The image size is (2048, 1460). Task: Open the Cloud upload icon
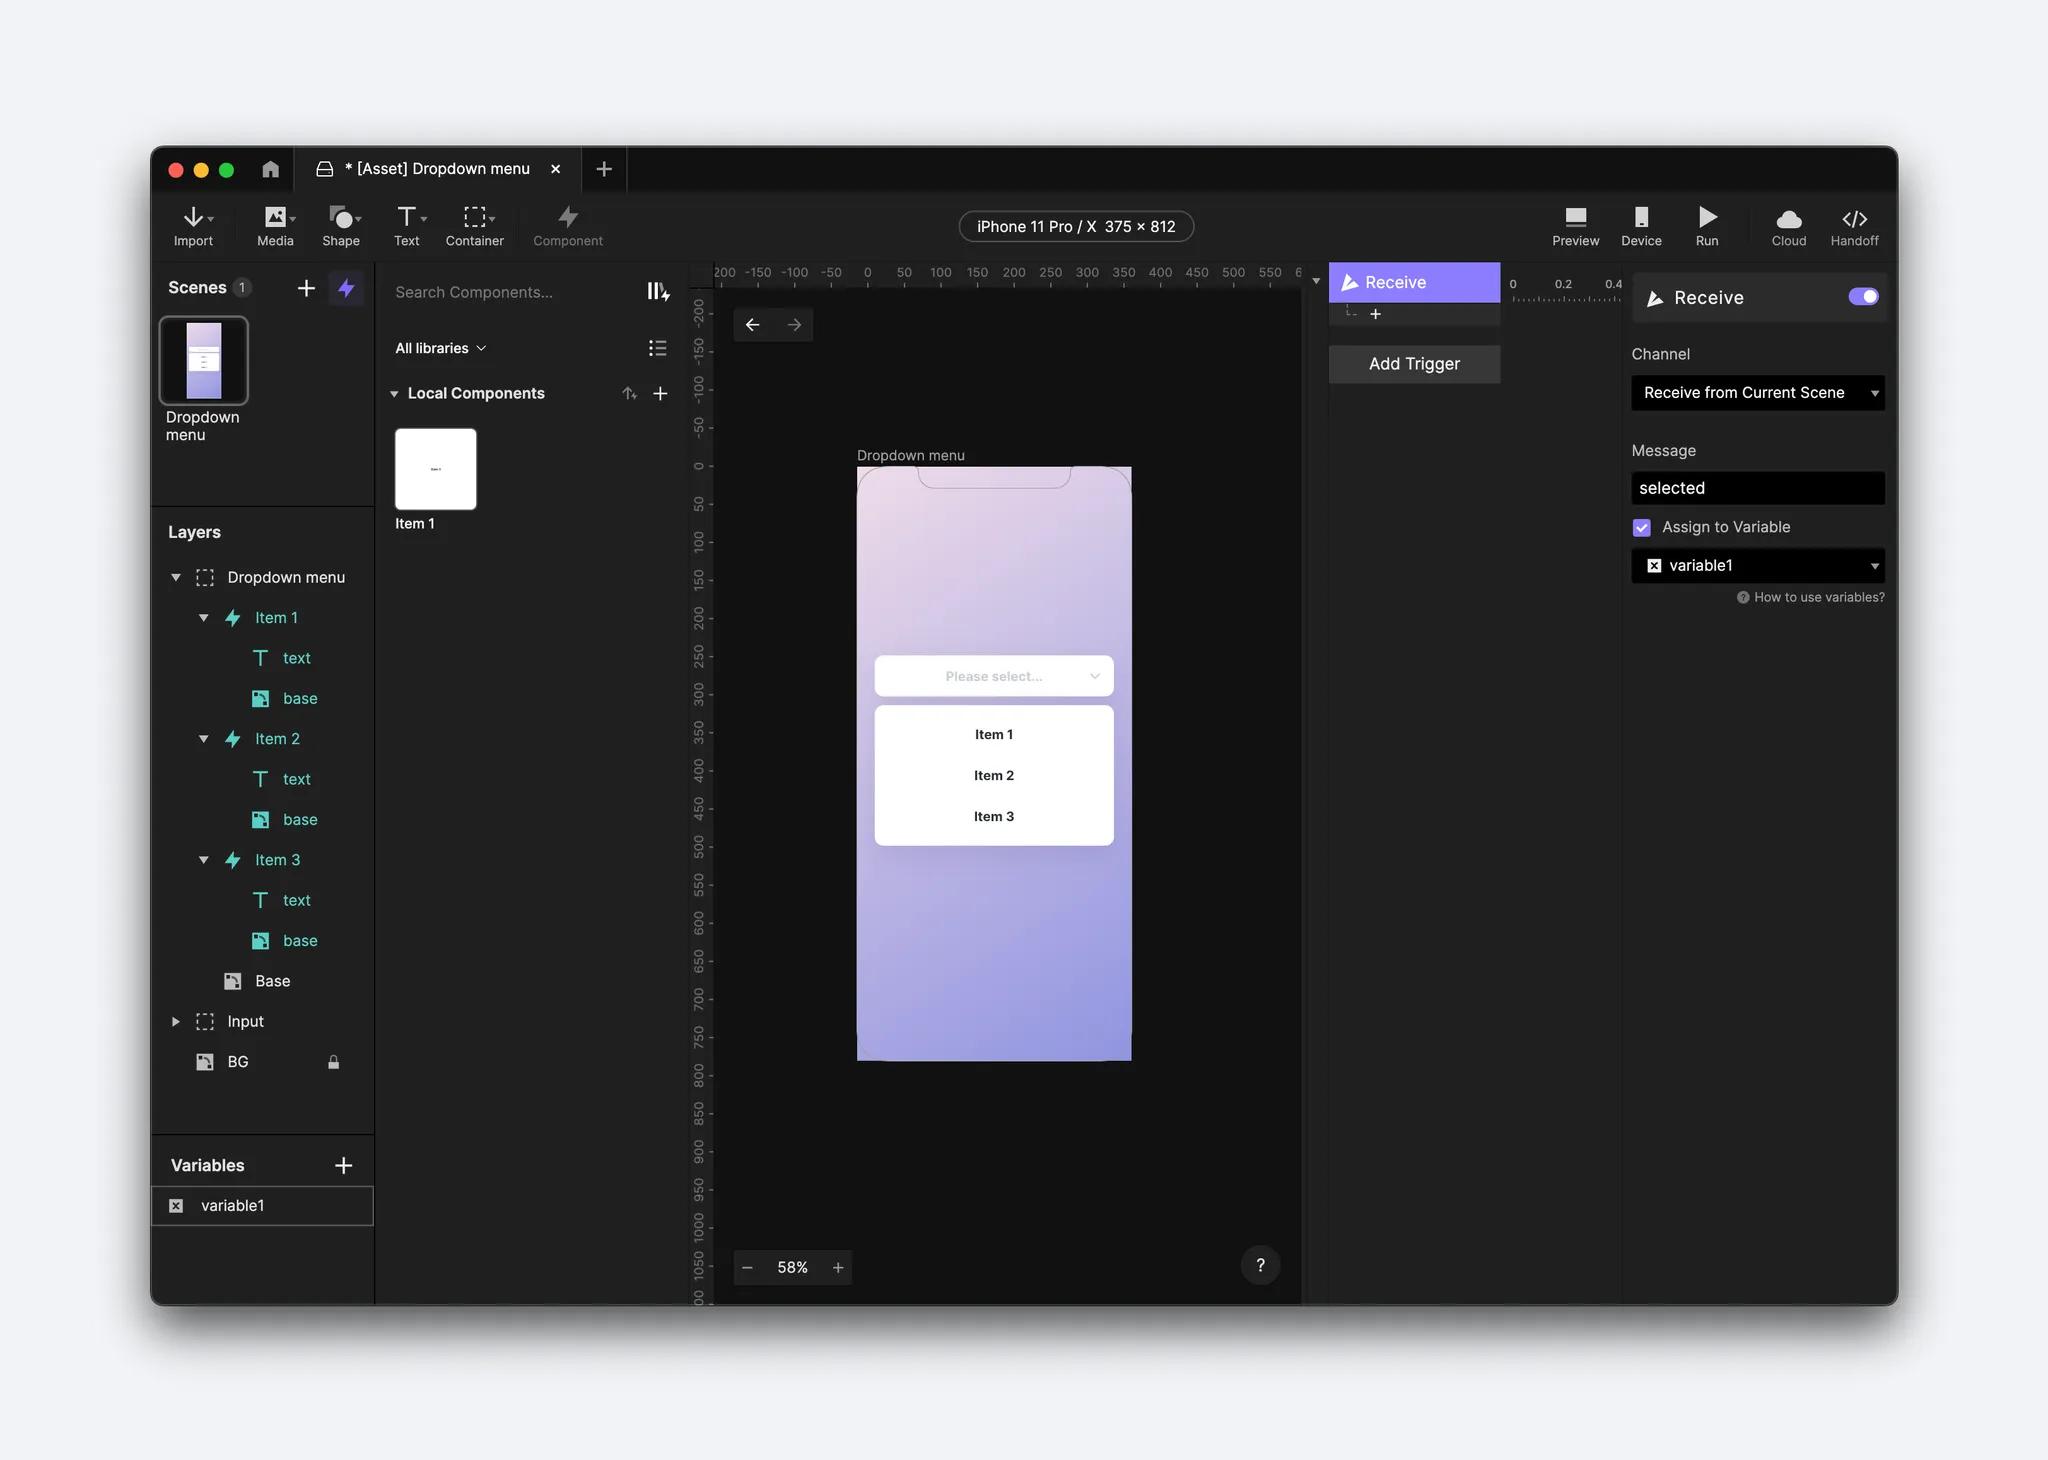(1789, 226)
